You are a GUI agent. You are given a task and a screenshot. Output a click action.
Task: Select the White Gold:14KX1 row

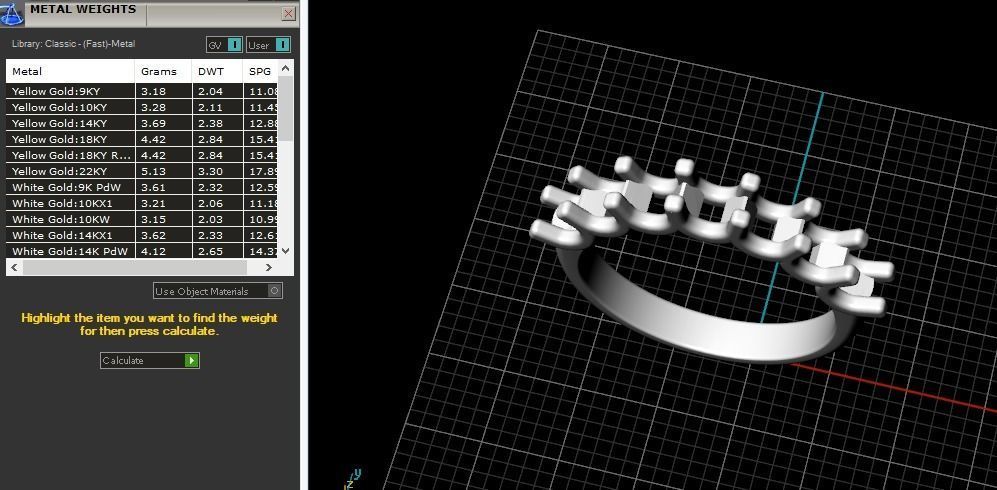coord(142,235)
